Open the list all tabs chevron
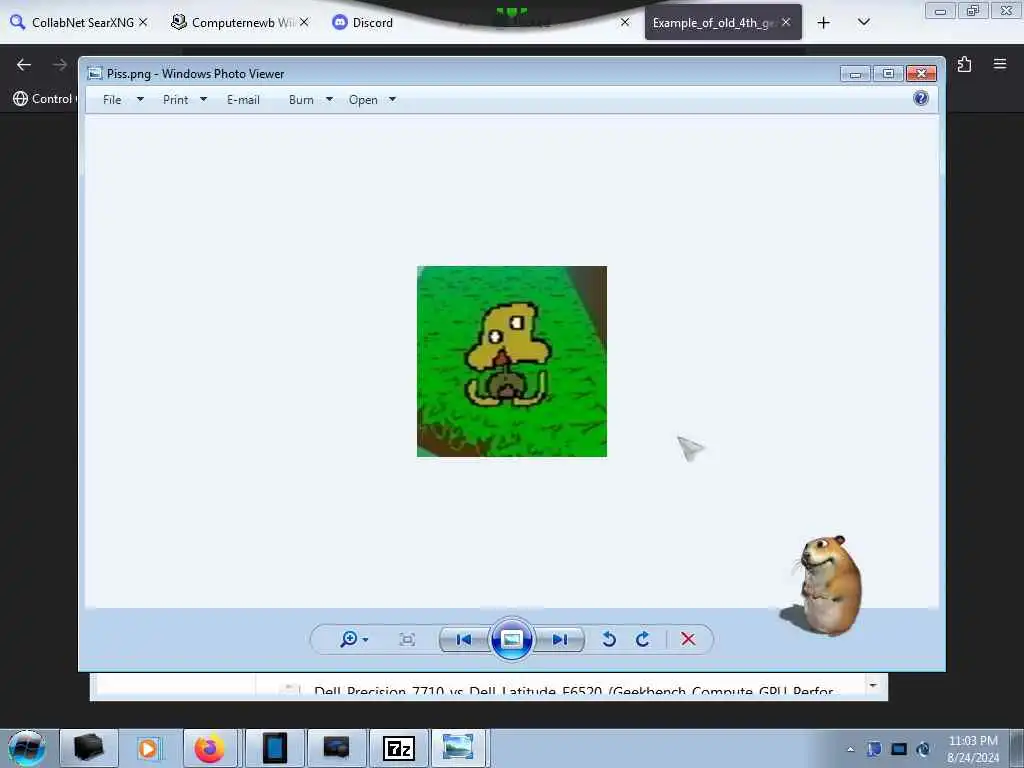Screen dimensions: 1024x768 click(x=863, y=22)
